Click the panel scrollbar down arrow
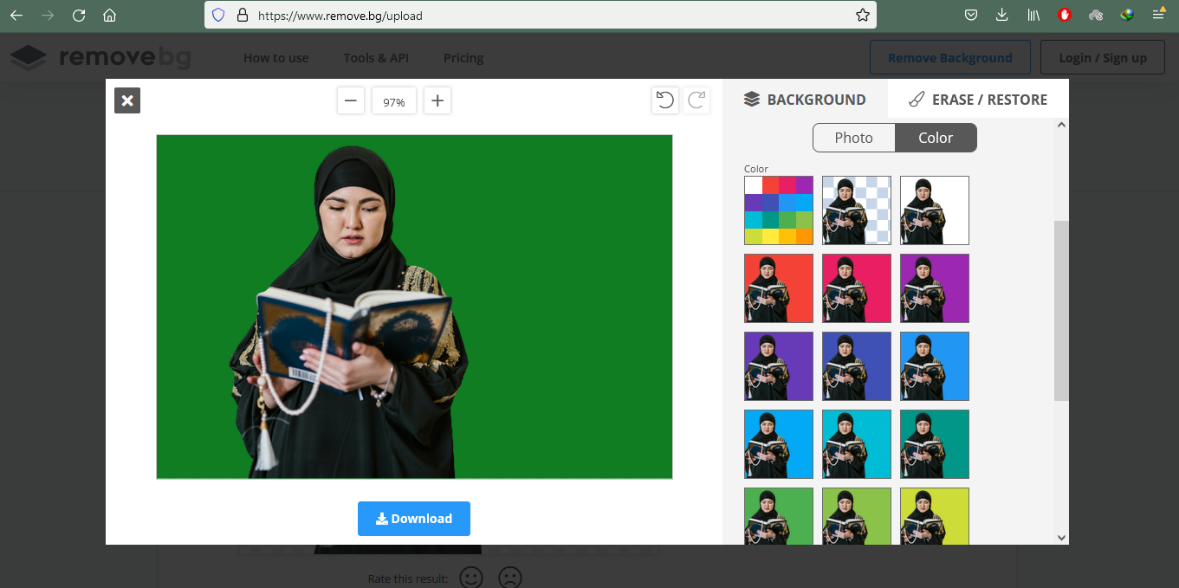This screenshot has height=588, width=1179. (x=1061, y=538)
